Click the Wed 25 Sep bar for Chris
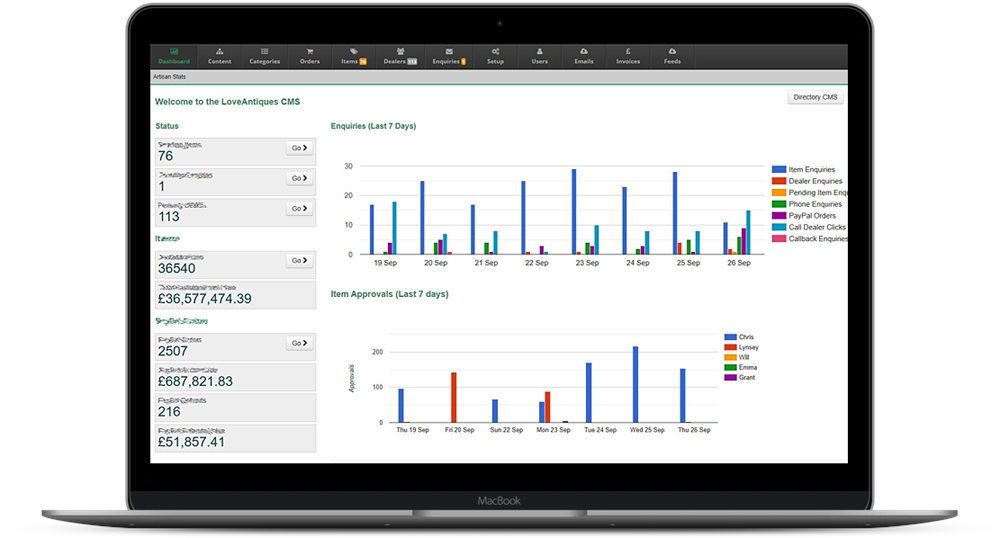Screen dimensions: 1000x538 pos(635,385)
